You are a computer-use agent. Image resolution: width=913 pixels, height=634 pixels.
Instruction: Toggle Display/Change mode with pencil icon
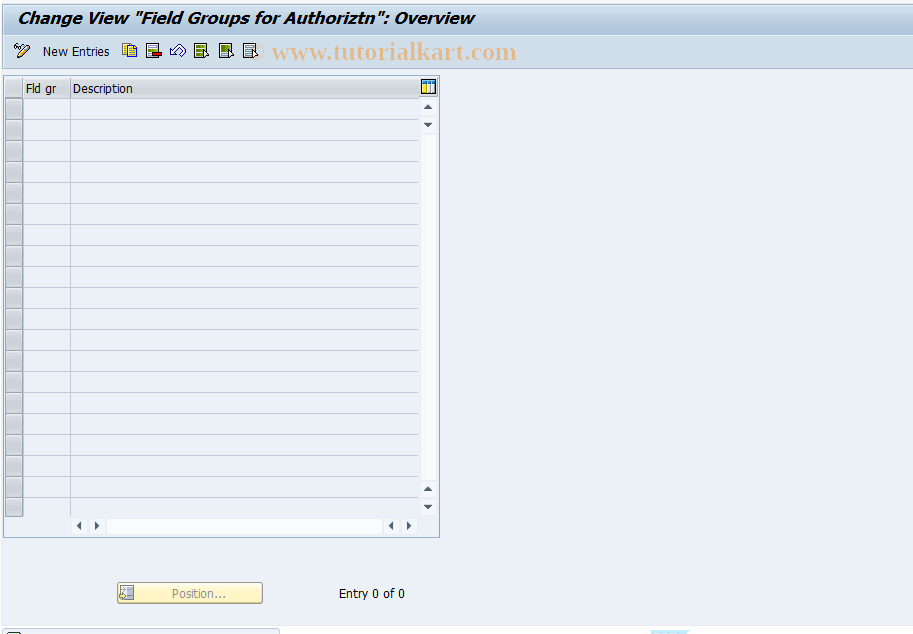pos(22,51)
